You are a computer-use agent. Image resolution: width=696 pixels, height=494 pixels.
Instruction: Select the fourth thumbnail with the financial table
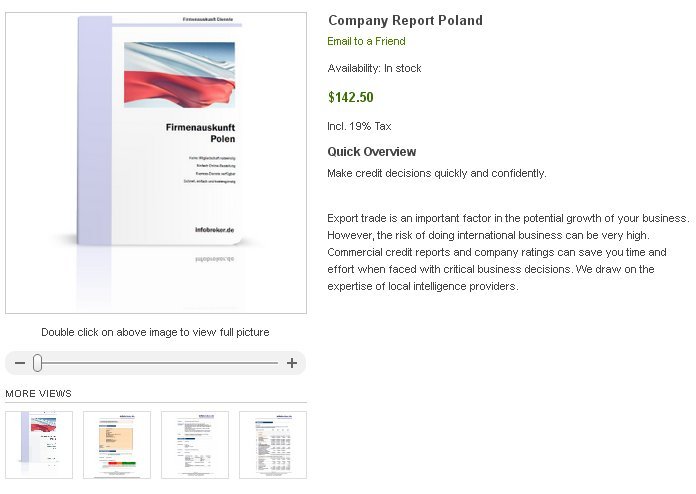273,444
